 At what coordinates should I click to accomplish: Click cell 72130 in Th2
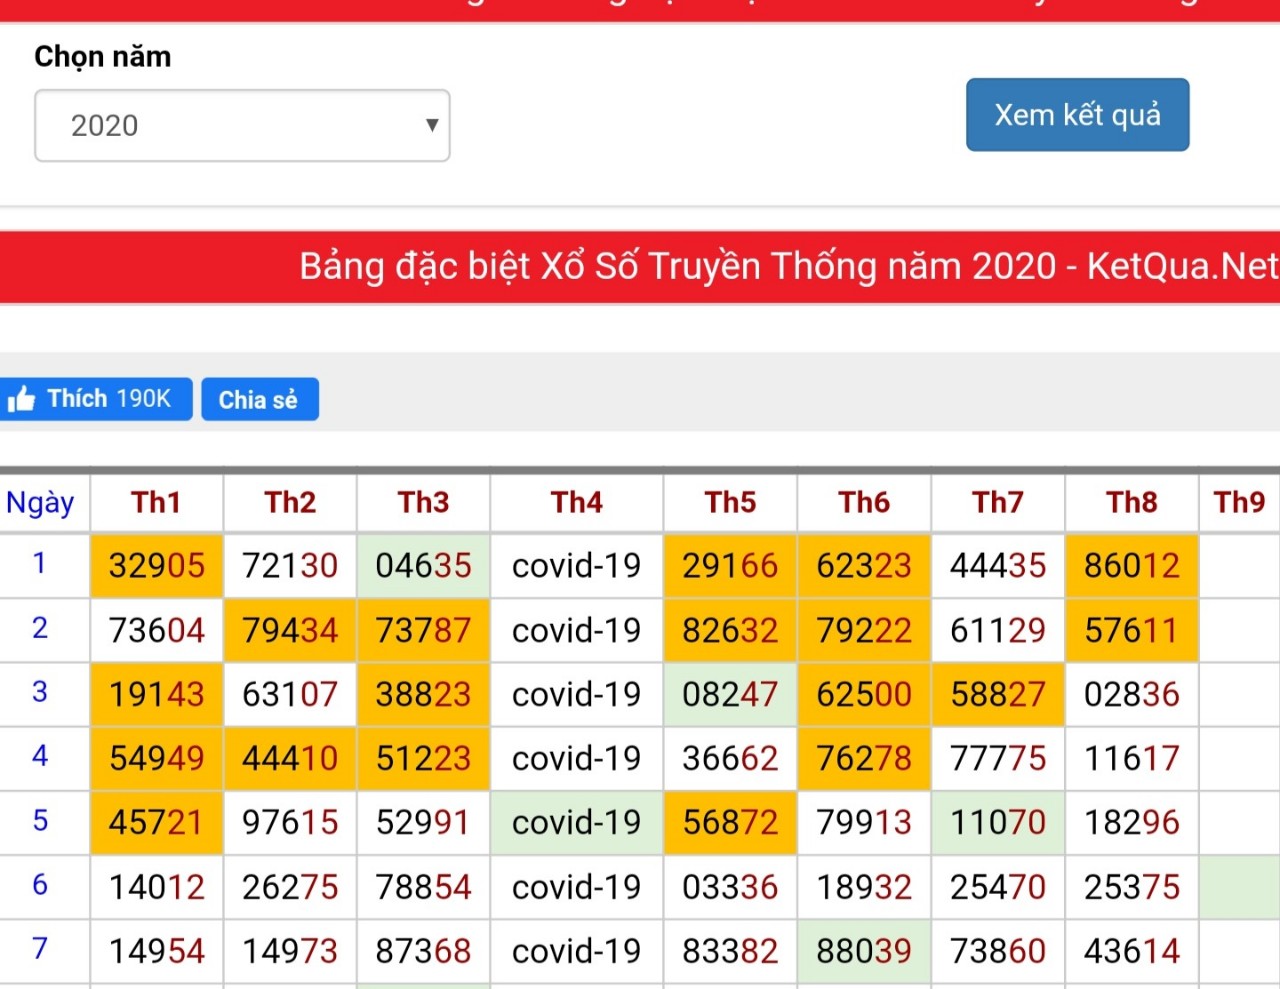[290, 566]
